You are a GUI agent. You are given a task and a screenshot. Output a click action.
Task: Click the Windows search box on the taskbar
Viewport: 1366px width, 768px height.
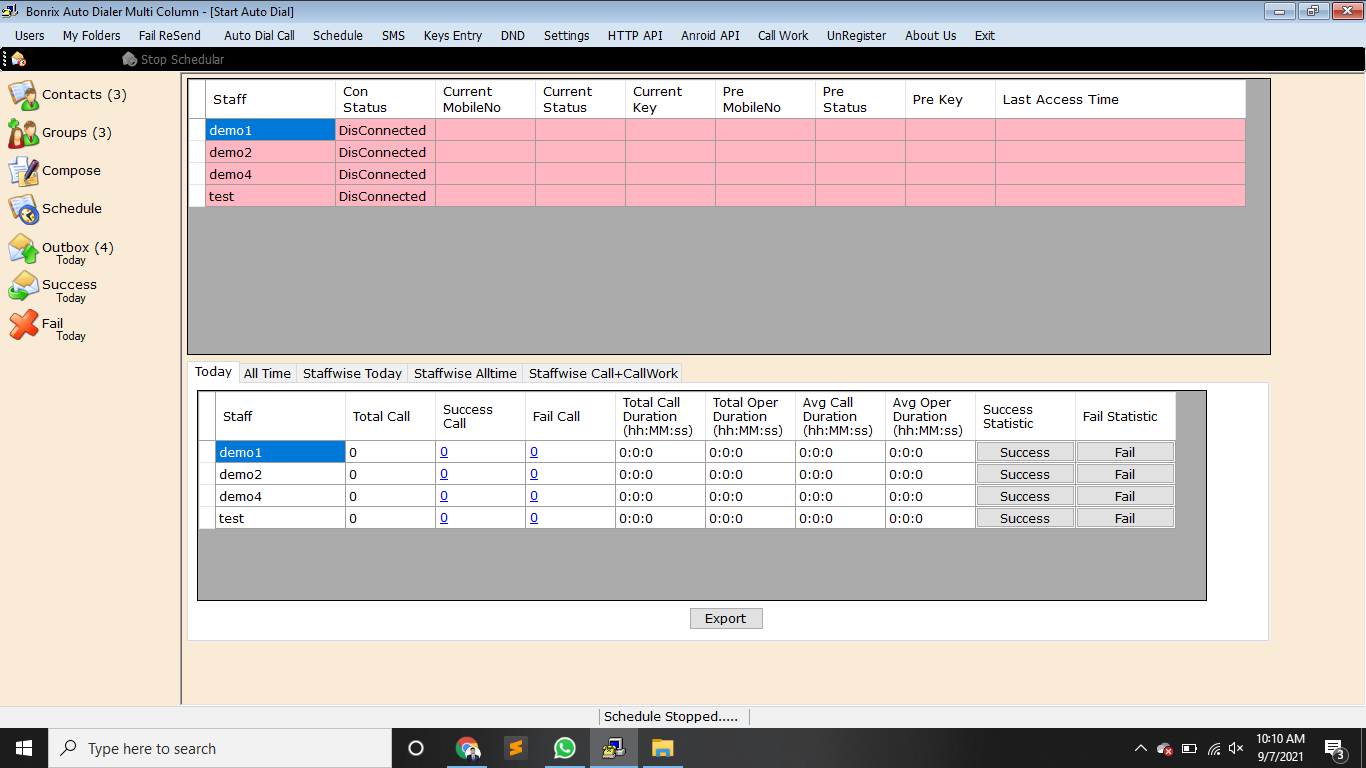(219, 748)
